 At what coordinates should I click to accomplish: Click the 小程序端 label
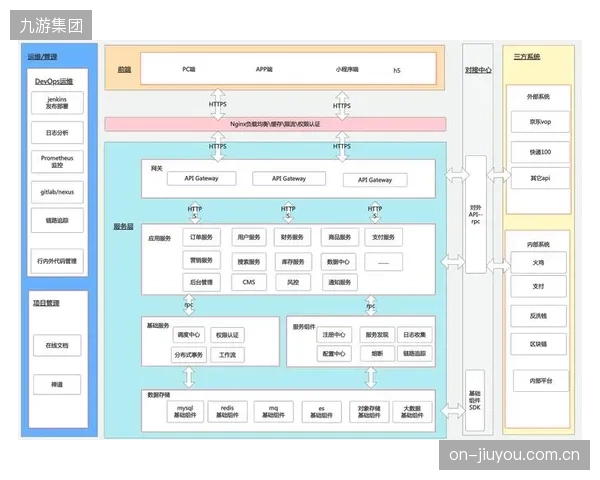click(x=347, y=69)
